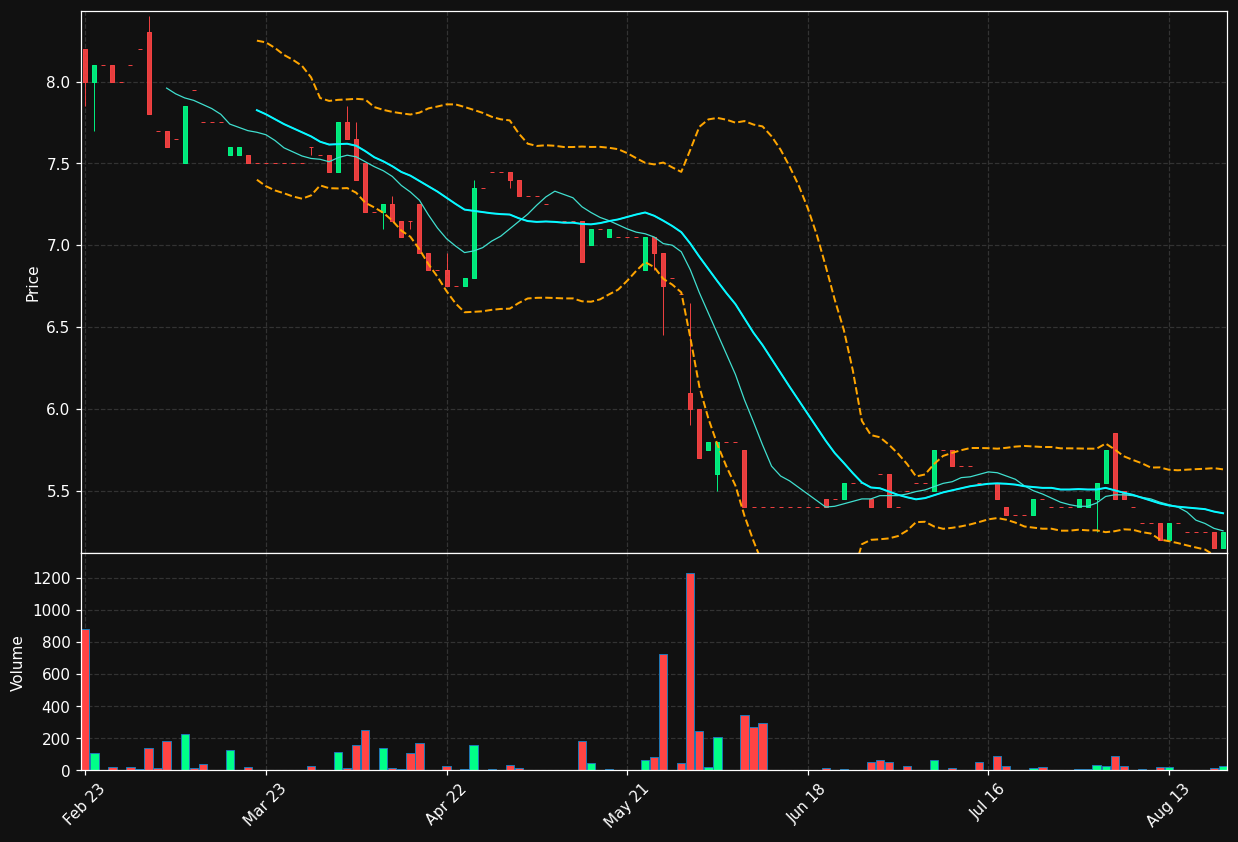Click the 'Aug 13' date label
Image resolution: width=1238 pixels, height=842 pixels.
click(1168, 805)
